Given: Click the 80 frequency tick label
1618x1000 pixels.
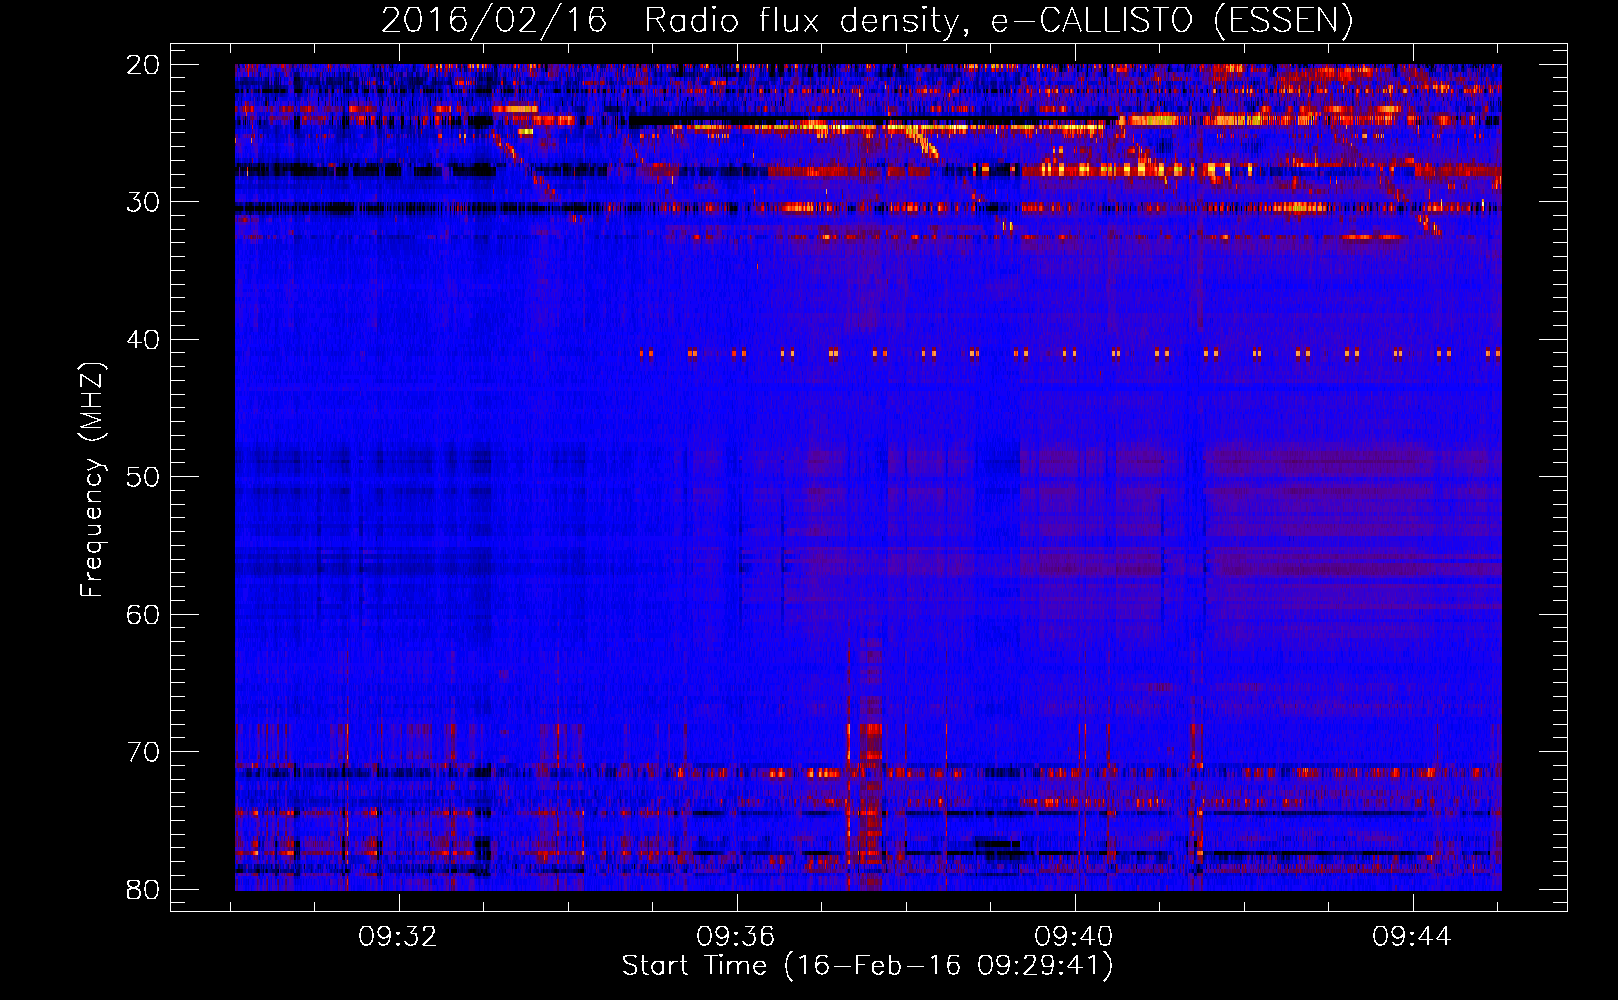Looking at the screenshot, I should click(144, 889).
